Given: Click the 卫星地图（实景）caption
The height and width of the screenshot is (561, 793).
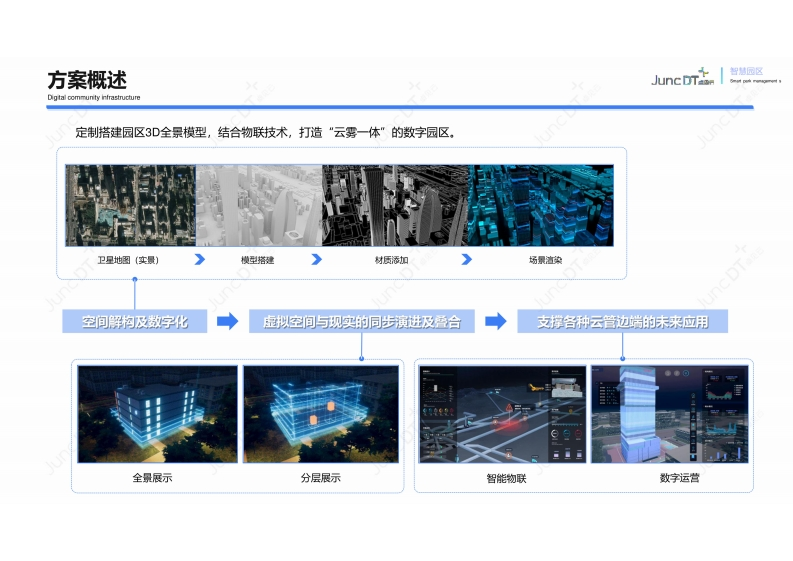Looking at the screenshot, I should pyautogui.click(x=128, y=260).
